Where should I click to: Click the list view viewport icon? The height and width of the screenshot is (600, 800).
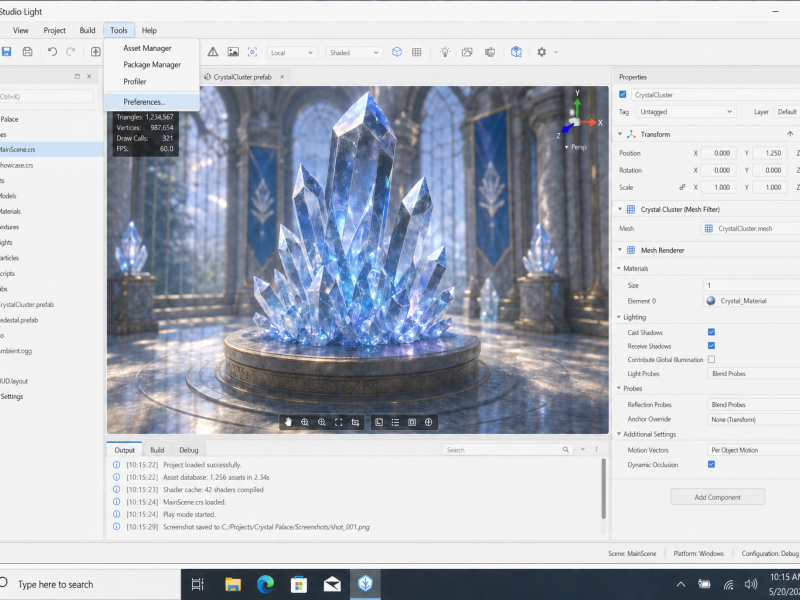click(395, 422)
